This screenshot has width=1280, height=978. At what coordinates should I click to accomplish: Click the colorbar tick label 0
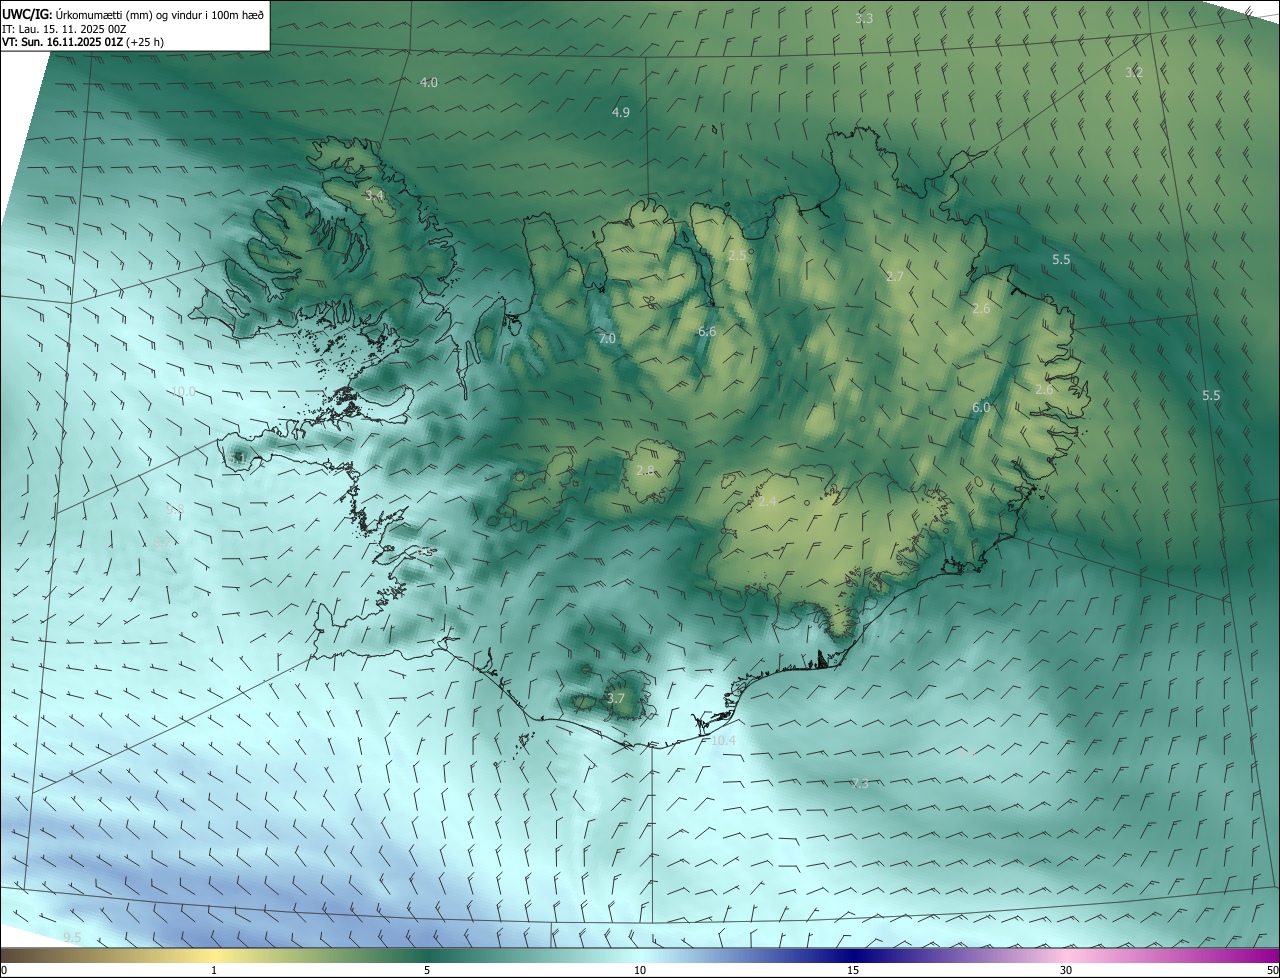point(4,970)
